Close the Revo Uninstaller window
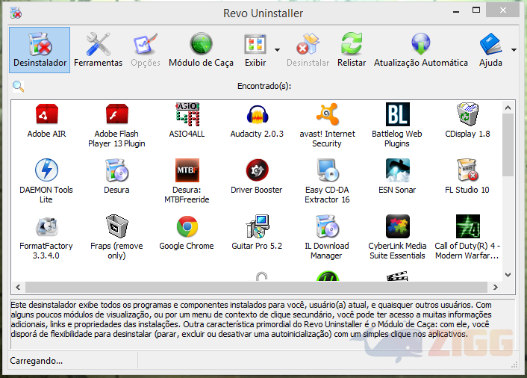 [x=502, y=10]
